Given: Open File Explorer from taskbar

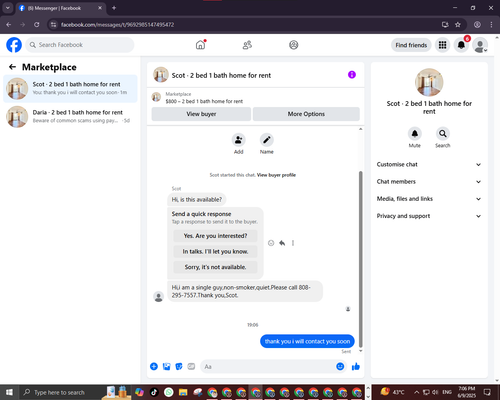Looking at the screenshot, I should (183, 392).
